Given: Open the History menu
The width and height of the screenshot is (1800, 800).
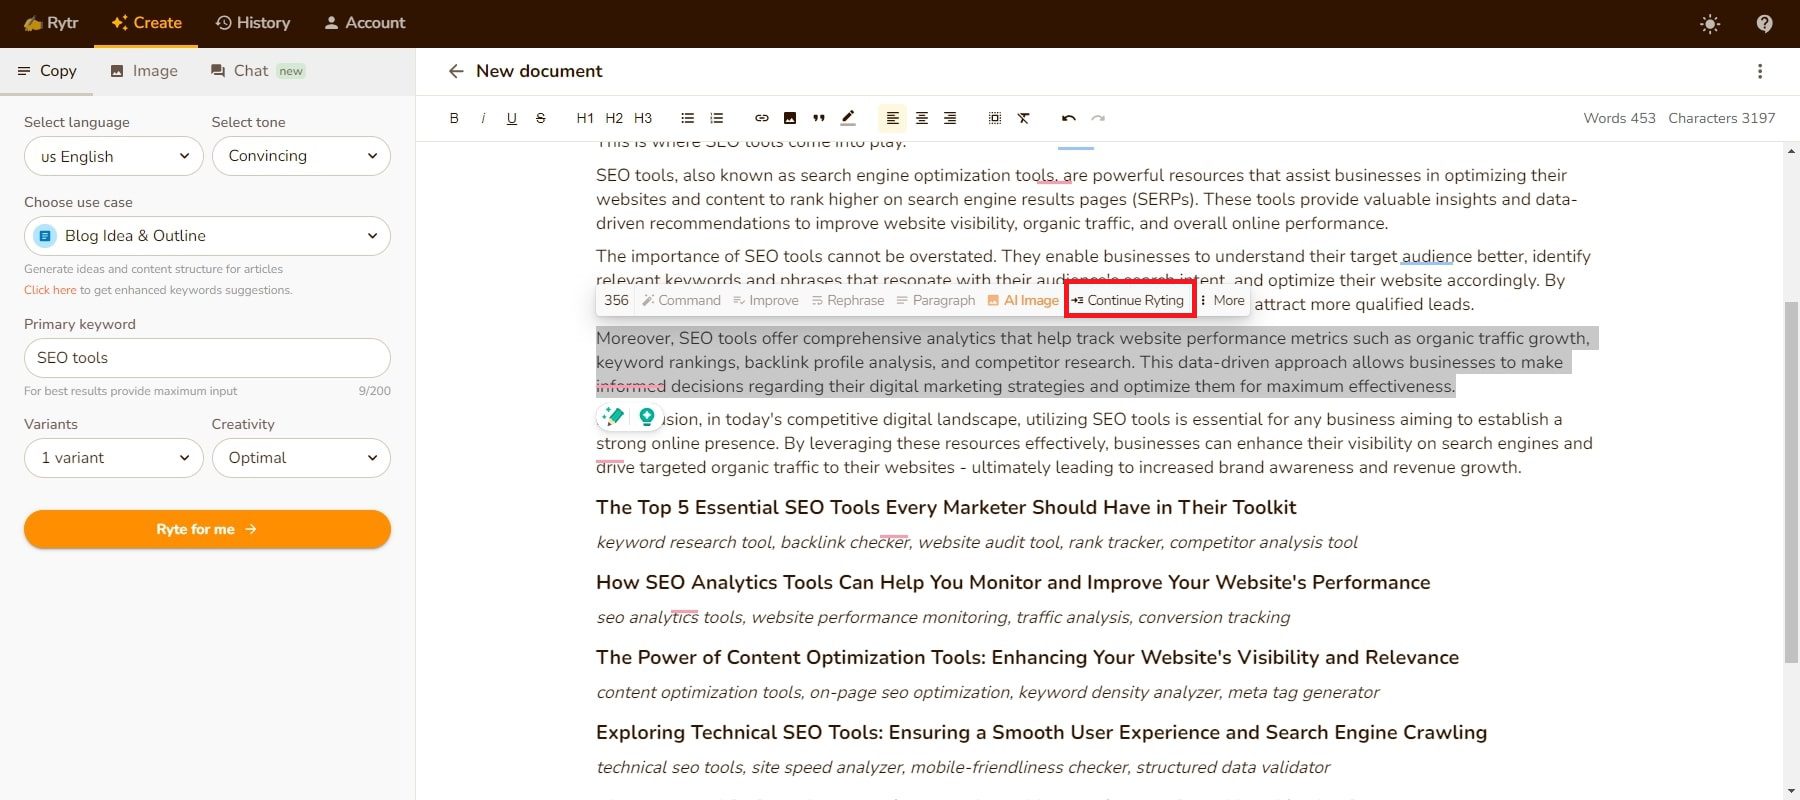Looking at the screenshot, I should 253,23.
